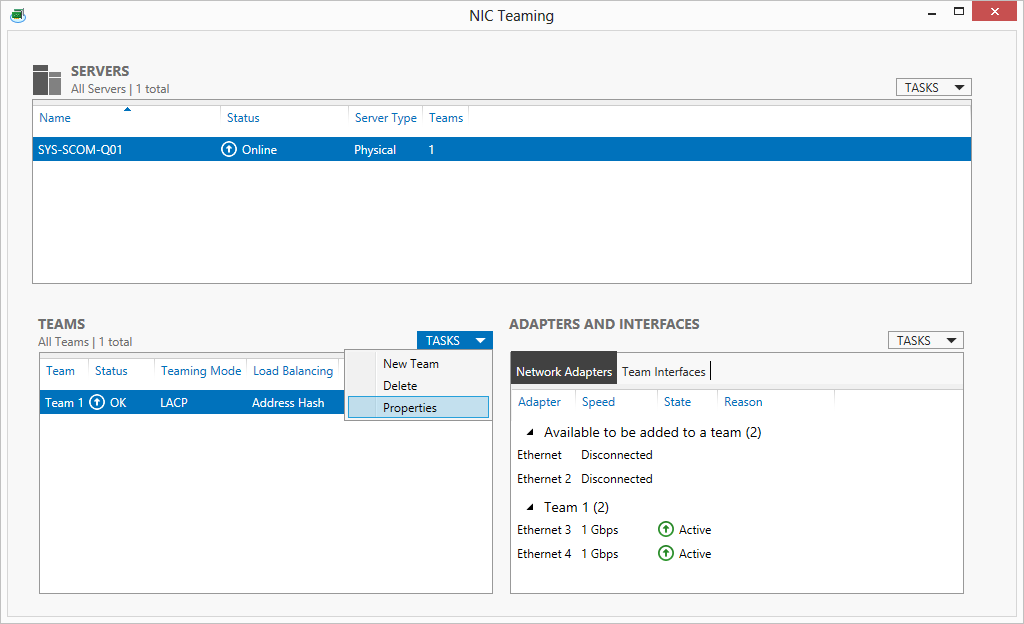Sort servers by Name column header

(55, 118)
